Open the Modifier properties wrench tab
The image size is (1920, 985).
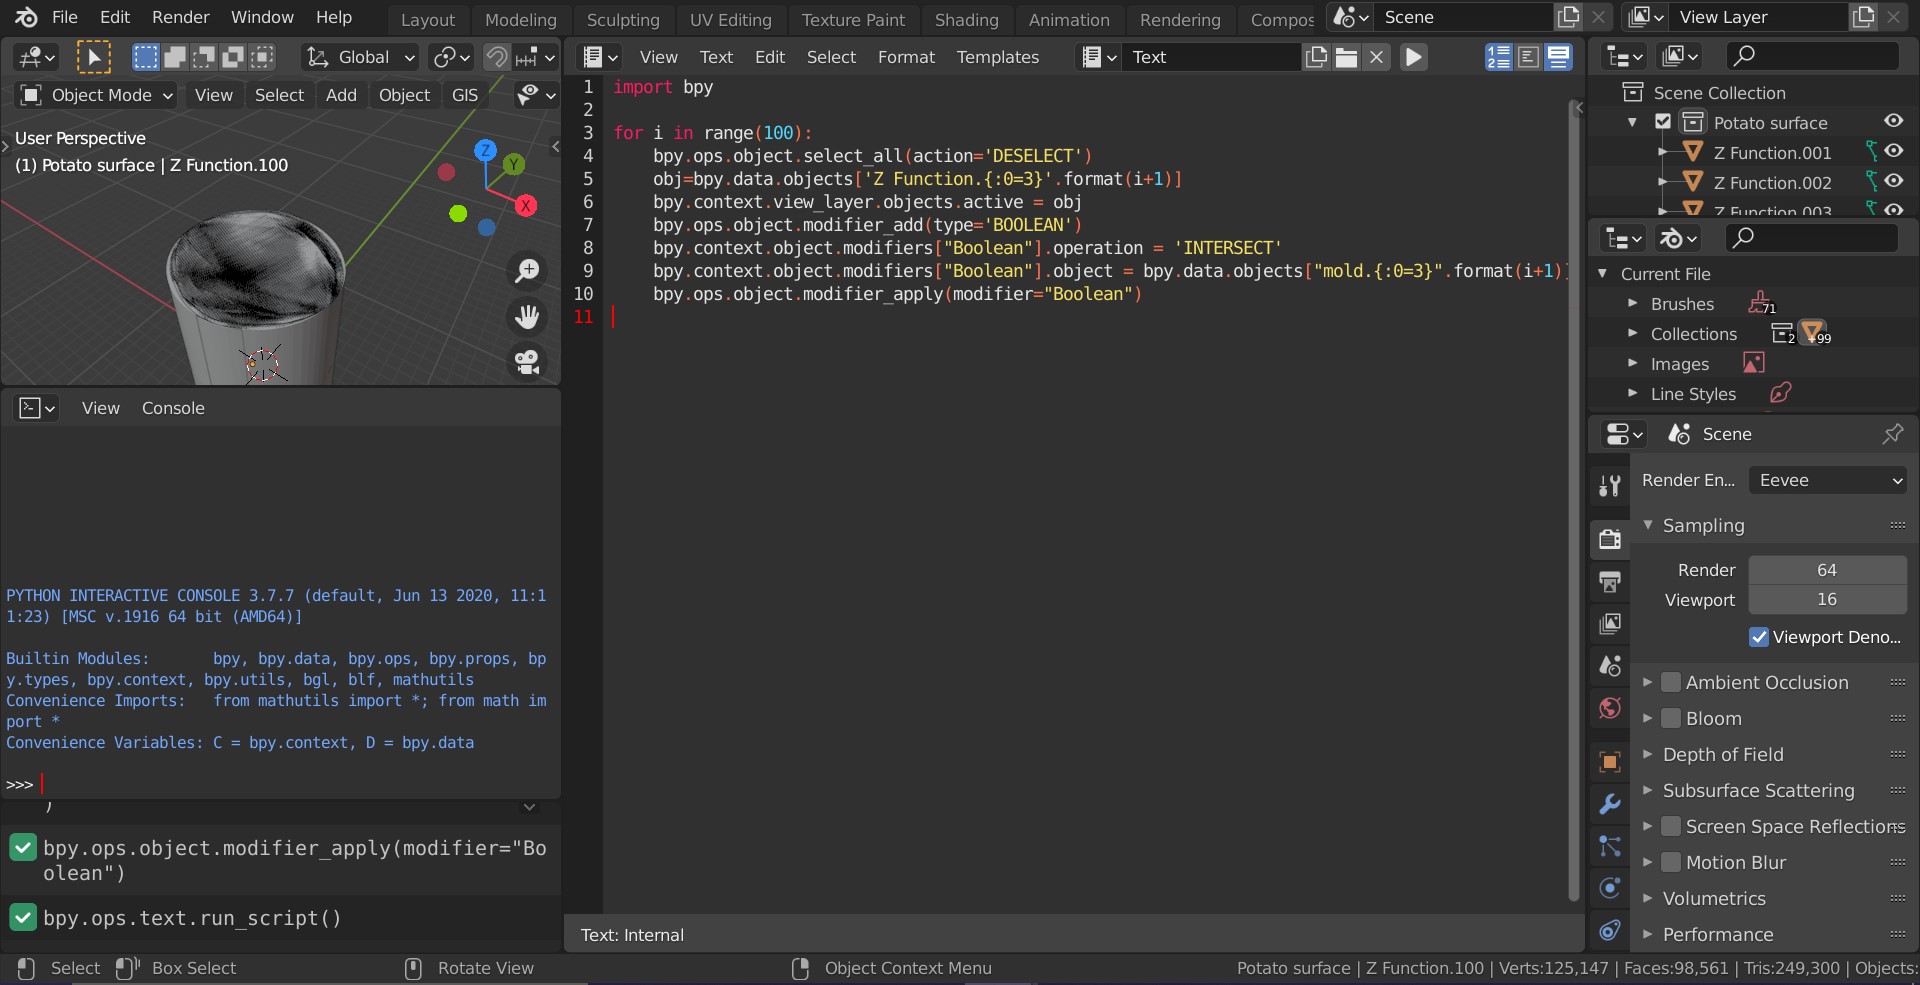pos(1609,804)
